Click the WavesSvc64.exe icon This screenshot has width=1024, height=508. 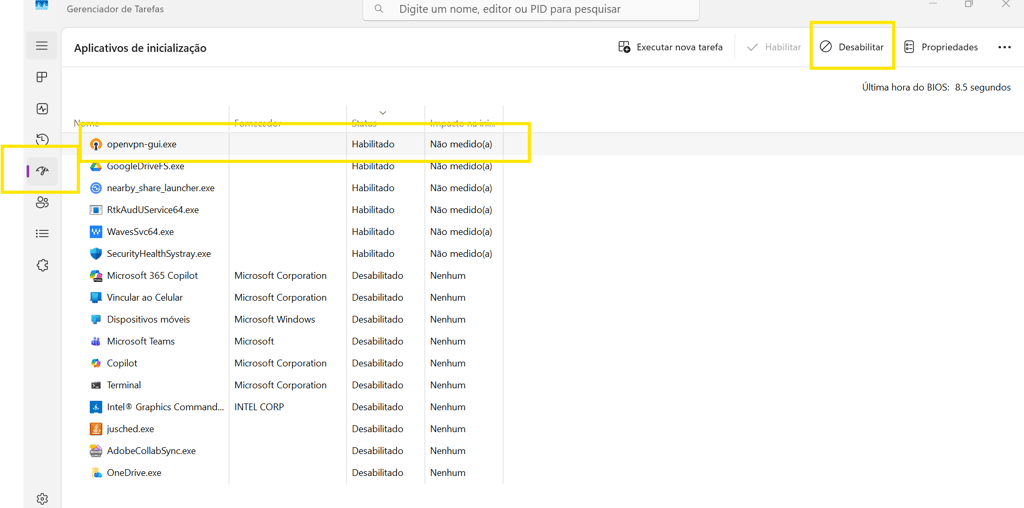[95, 232]
